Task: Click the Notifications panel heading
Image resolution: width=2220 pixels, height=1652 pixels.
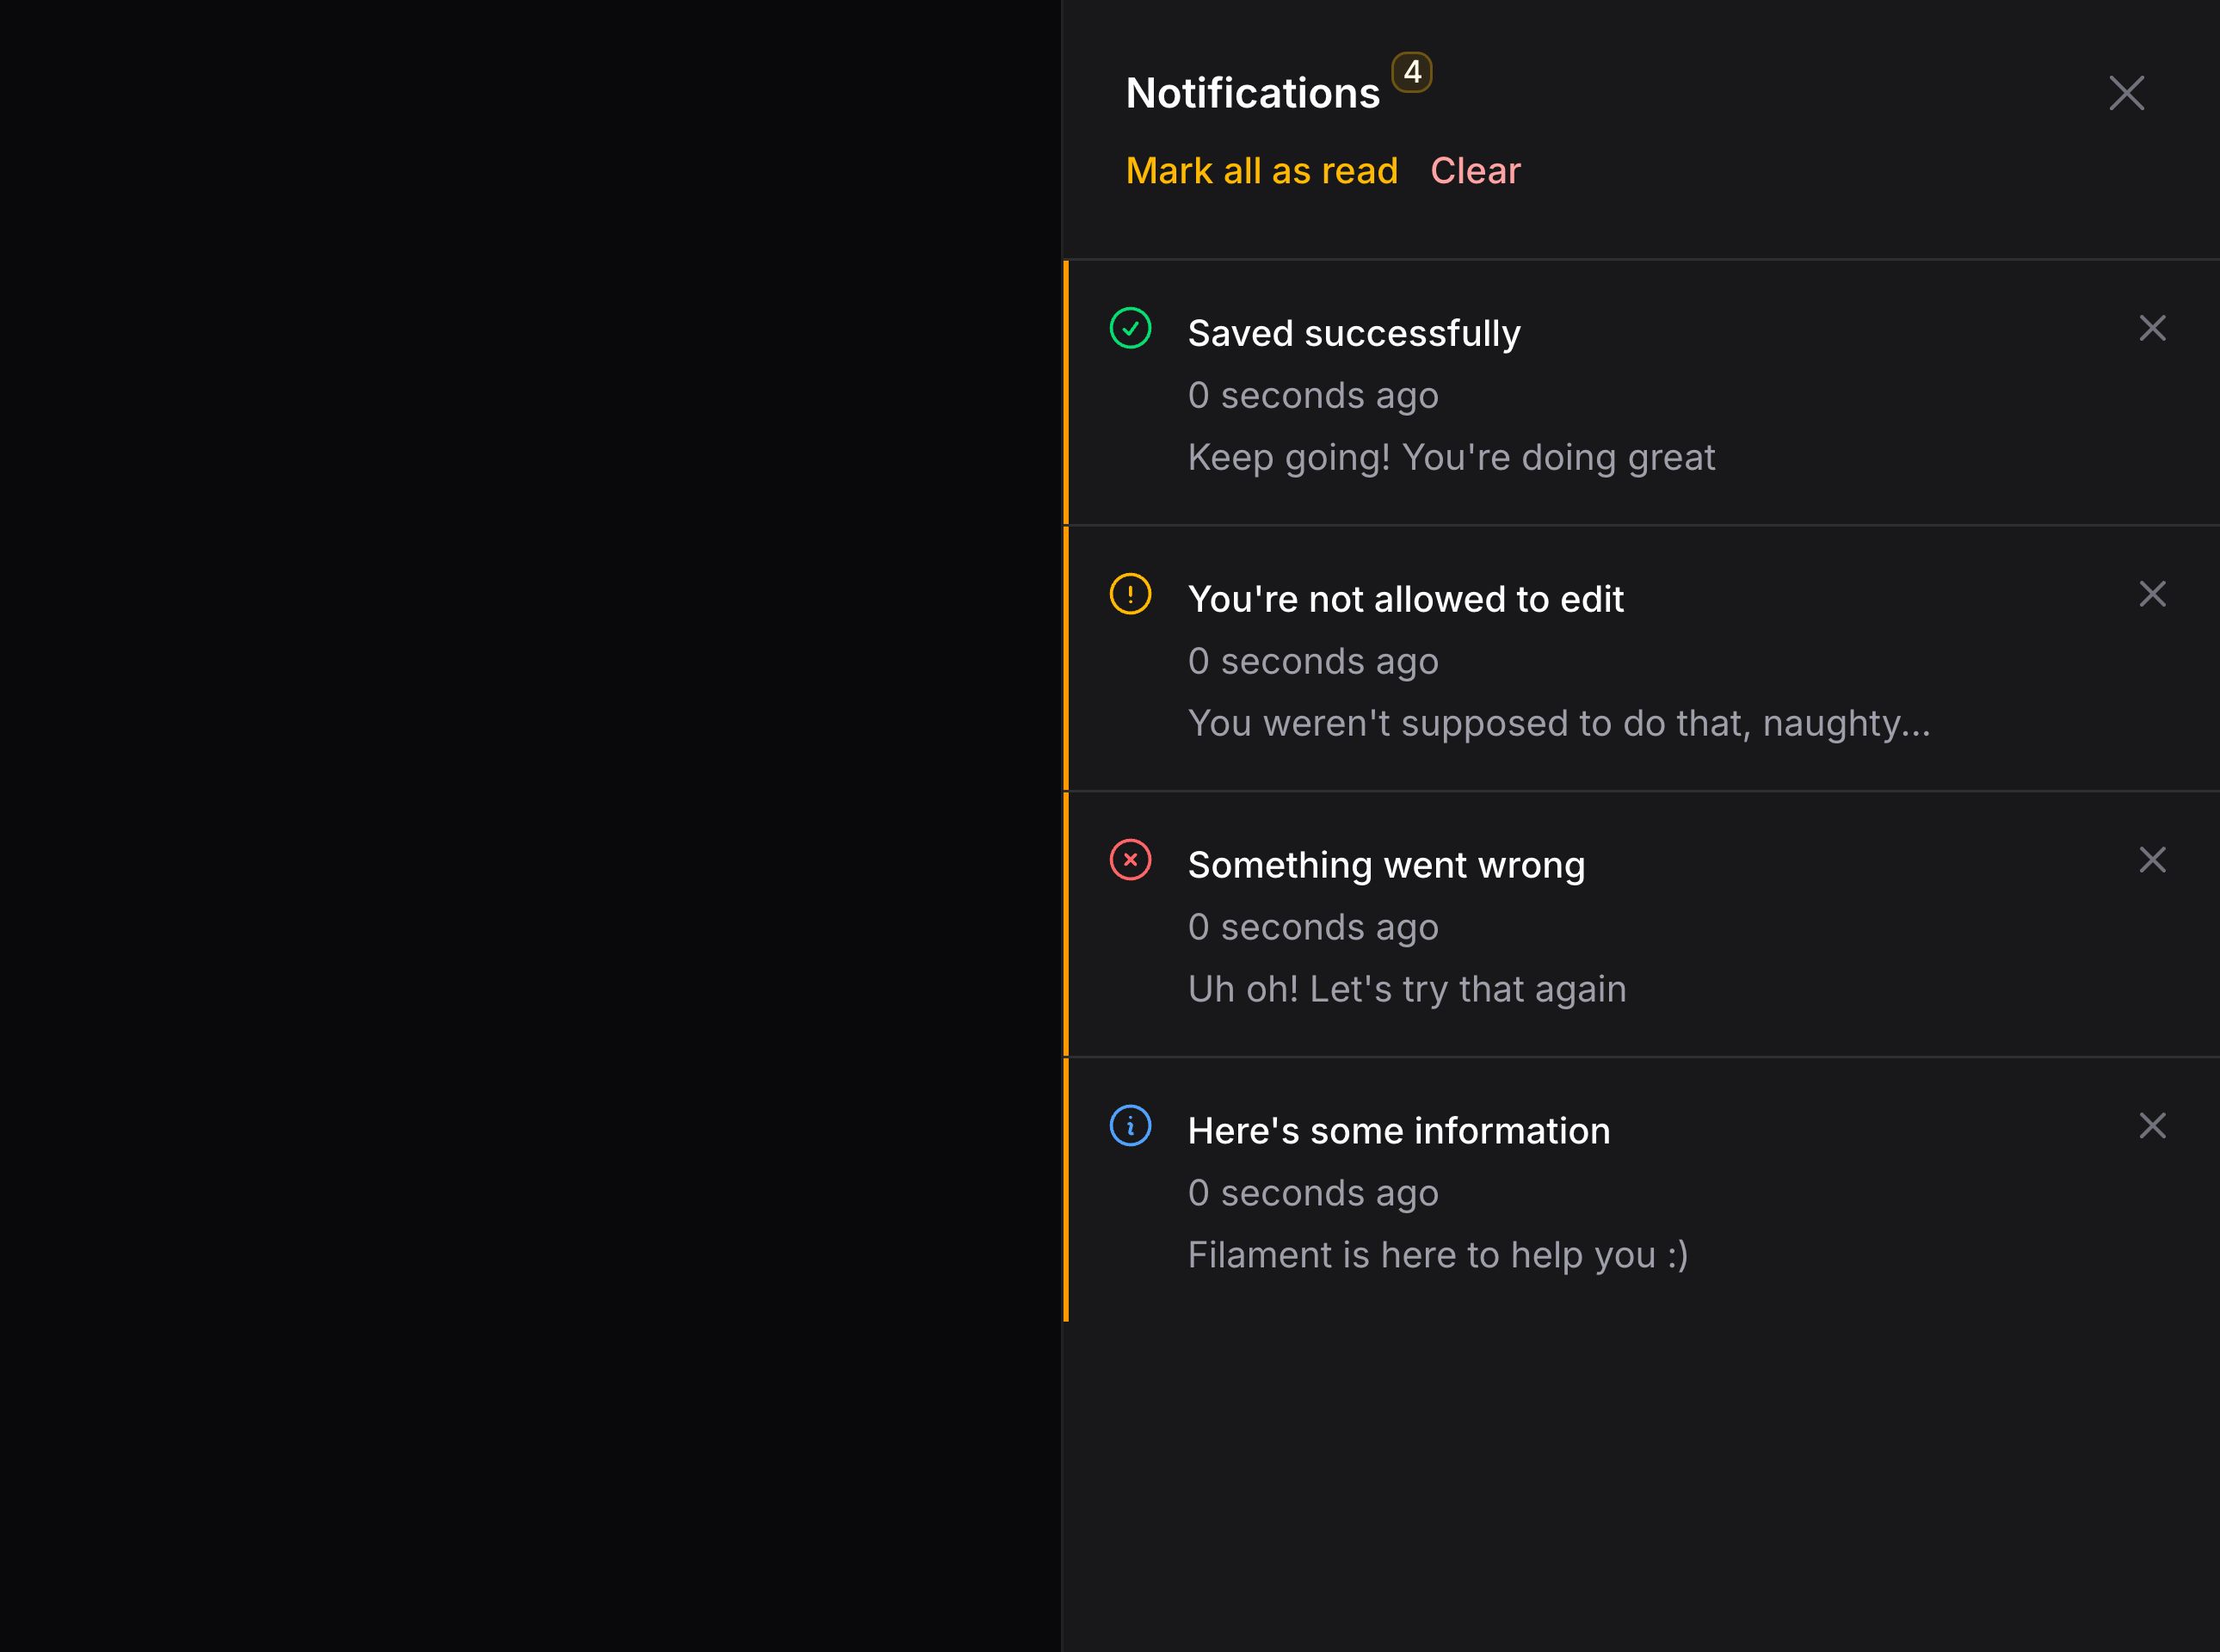Action: point(1253,92)
